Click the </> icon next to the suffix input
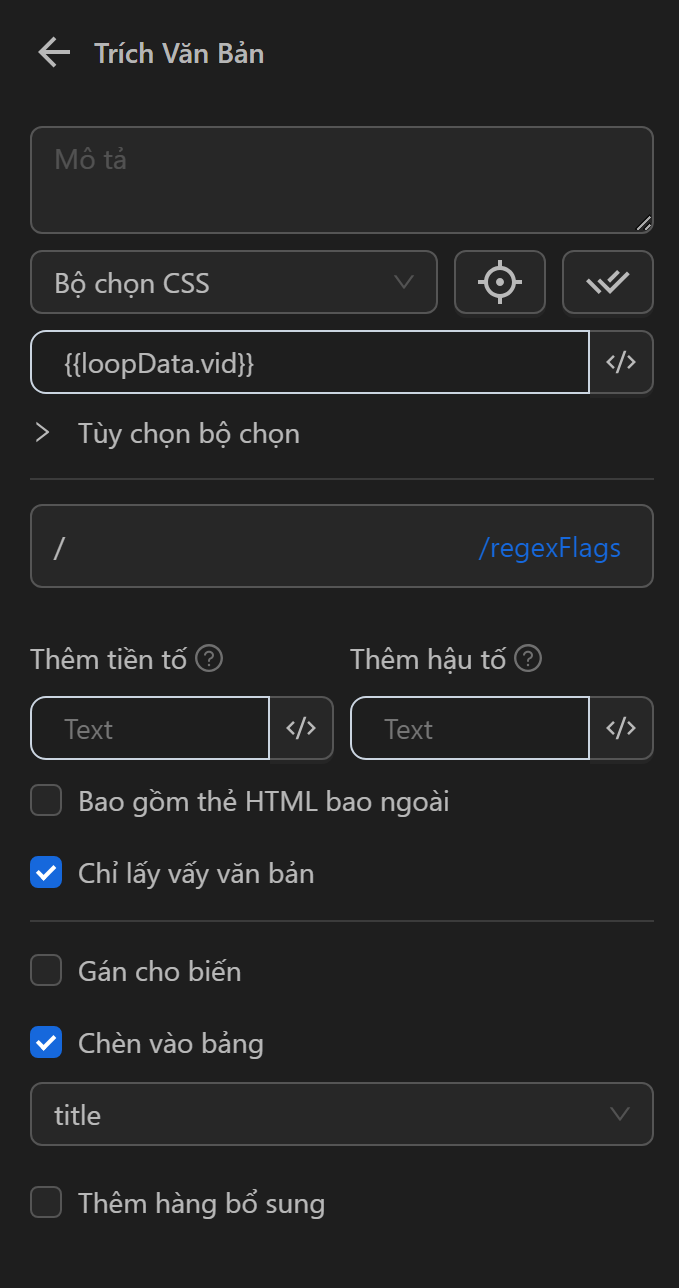 621,728
